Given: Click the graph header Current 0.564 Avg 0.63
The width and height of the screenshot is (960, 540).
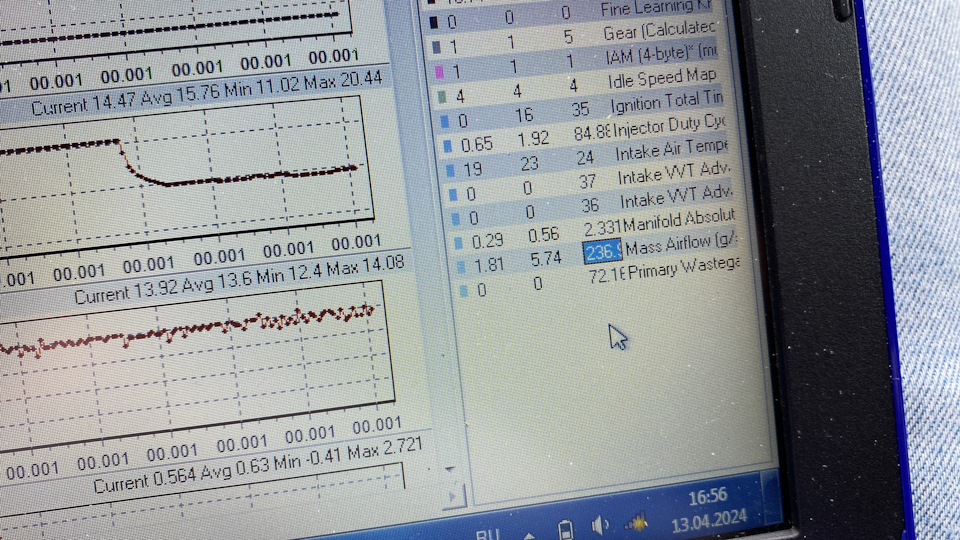Looking at the screenshot, I should [x=257, y=465].
